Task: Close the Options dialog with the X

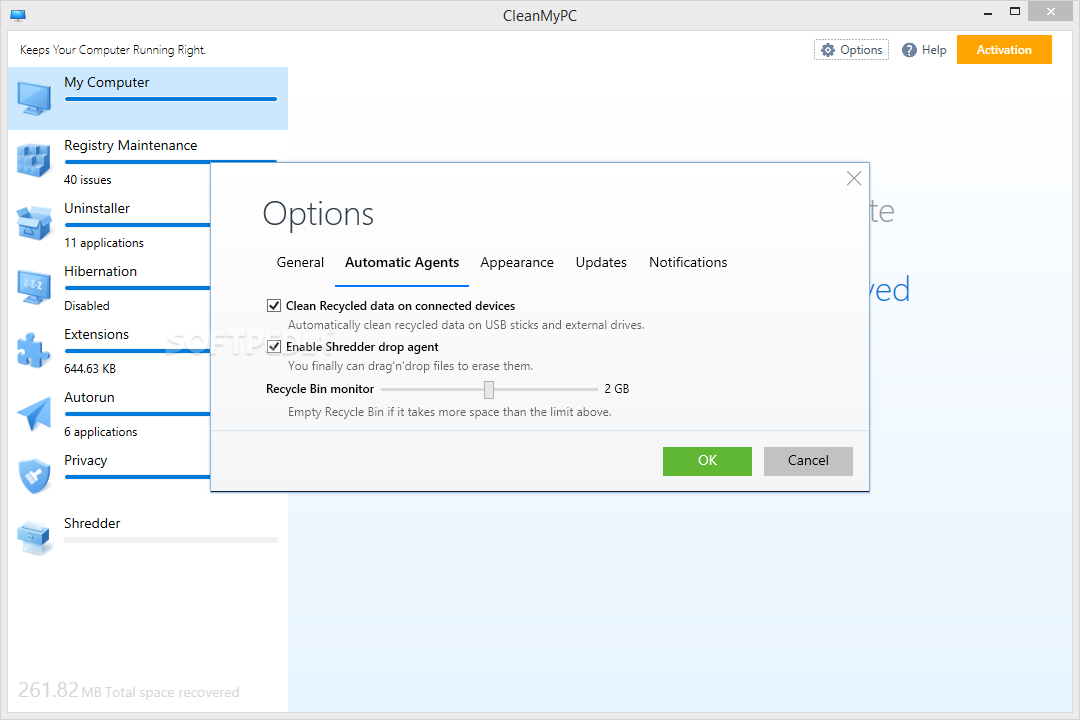Action: pos(853,178)
